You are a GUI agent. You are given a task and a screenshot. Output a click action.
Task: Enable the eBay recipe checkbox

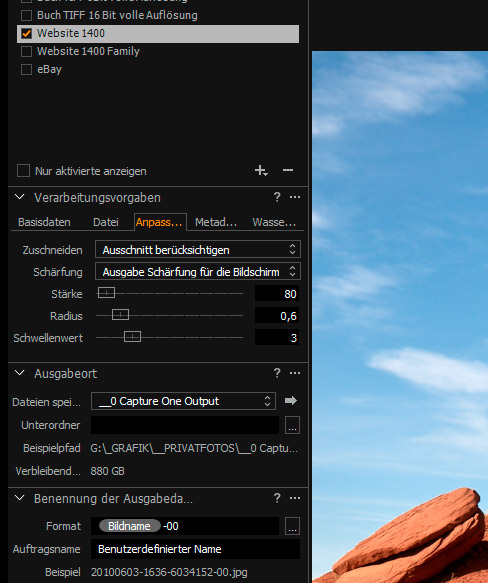click(x=26, y=70)
